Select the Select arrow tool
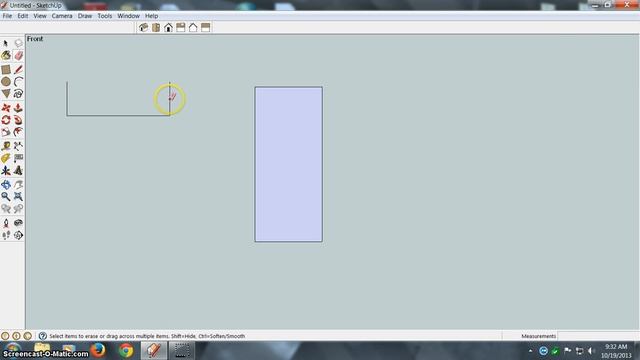The image size is (640, 360). click(6, 43)
